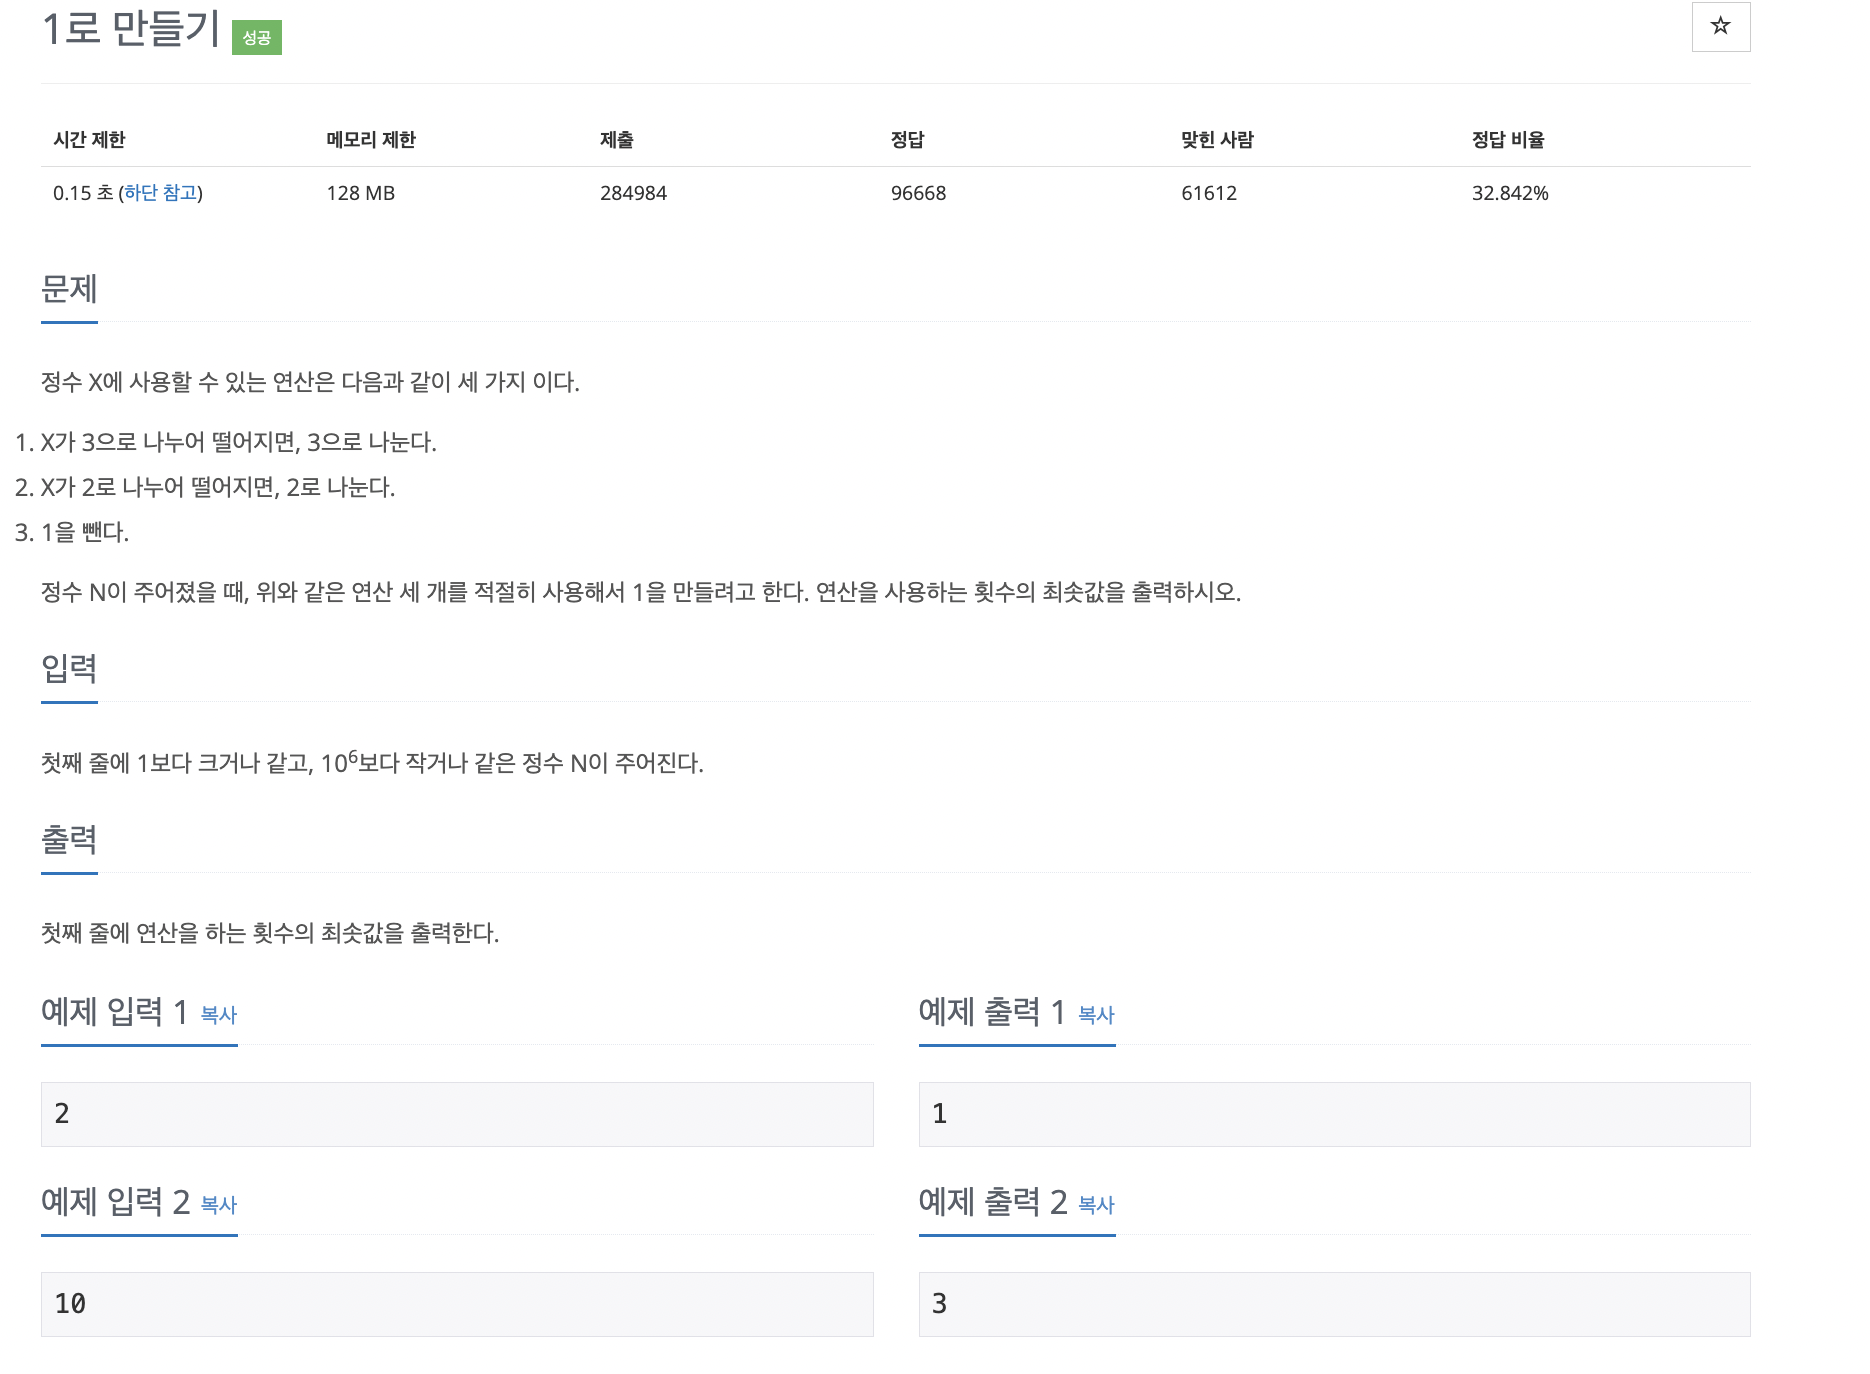This screenshot has height=1374, width=1870.
Task: Copy 예제 출력 2 using its 복사 link
Action: 1095,1206
